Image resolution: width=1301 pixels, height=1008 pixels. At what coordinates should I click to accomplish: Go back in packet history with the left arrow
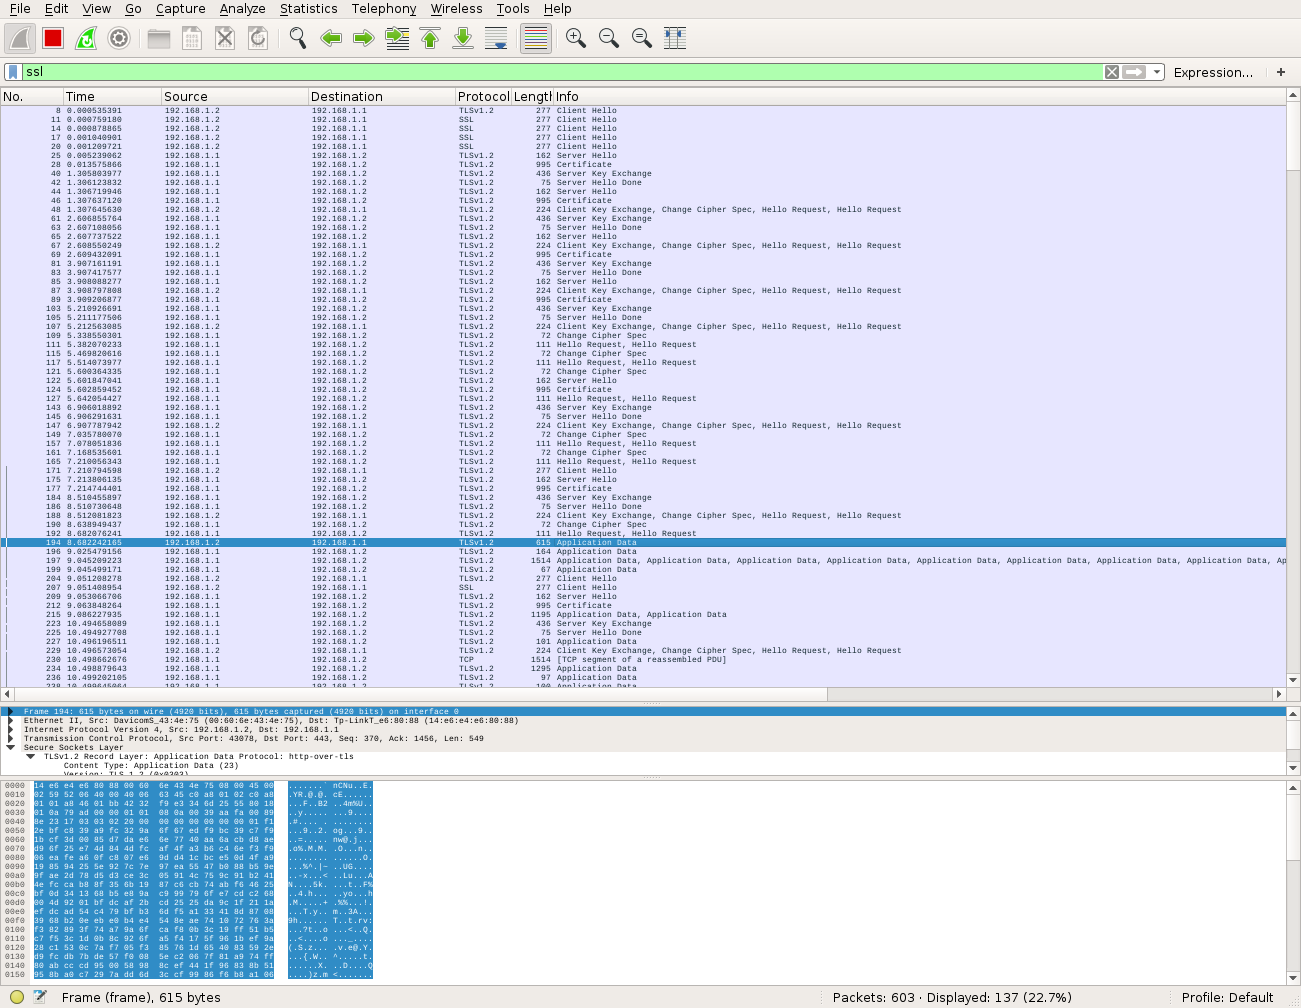point(331,38)
